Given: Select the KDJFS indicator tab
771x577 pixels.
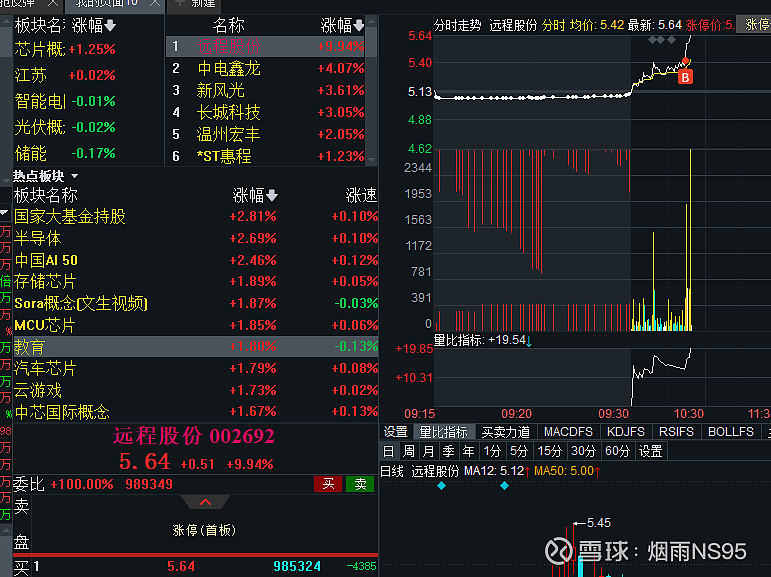Looking at the screenshot, I should tap(625, 432).
